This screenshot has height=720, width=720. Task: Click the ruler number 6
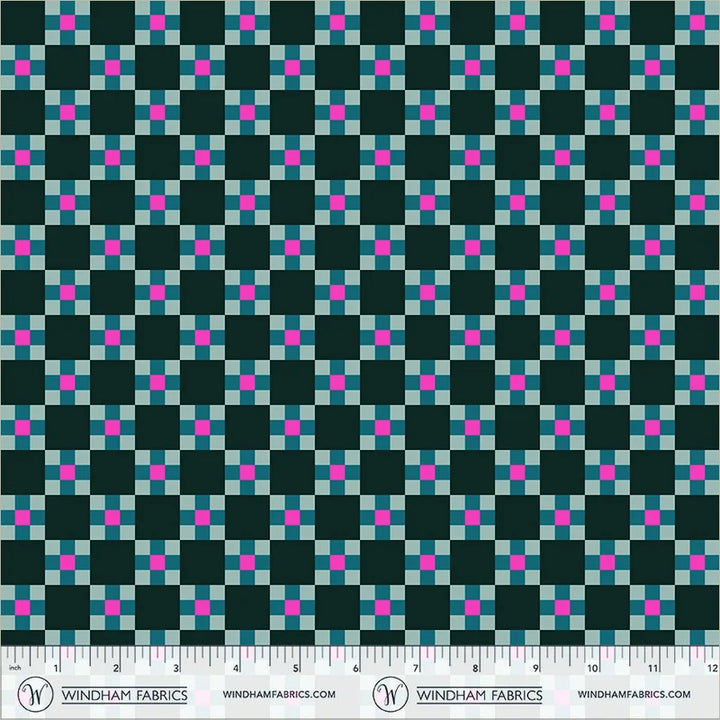355,668
